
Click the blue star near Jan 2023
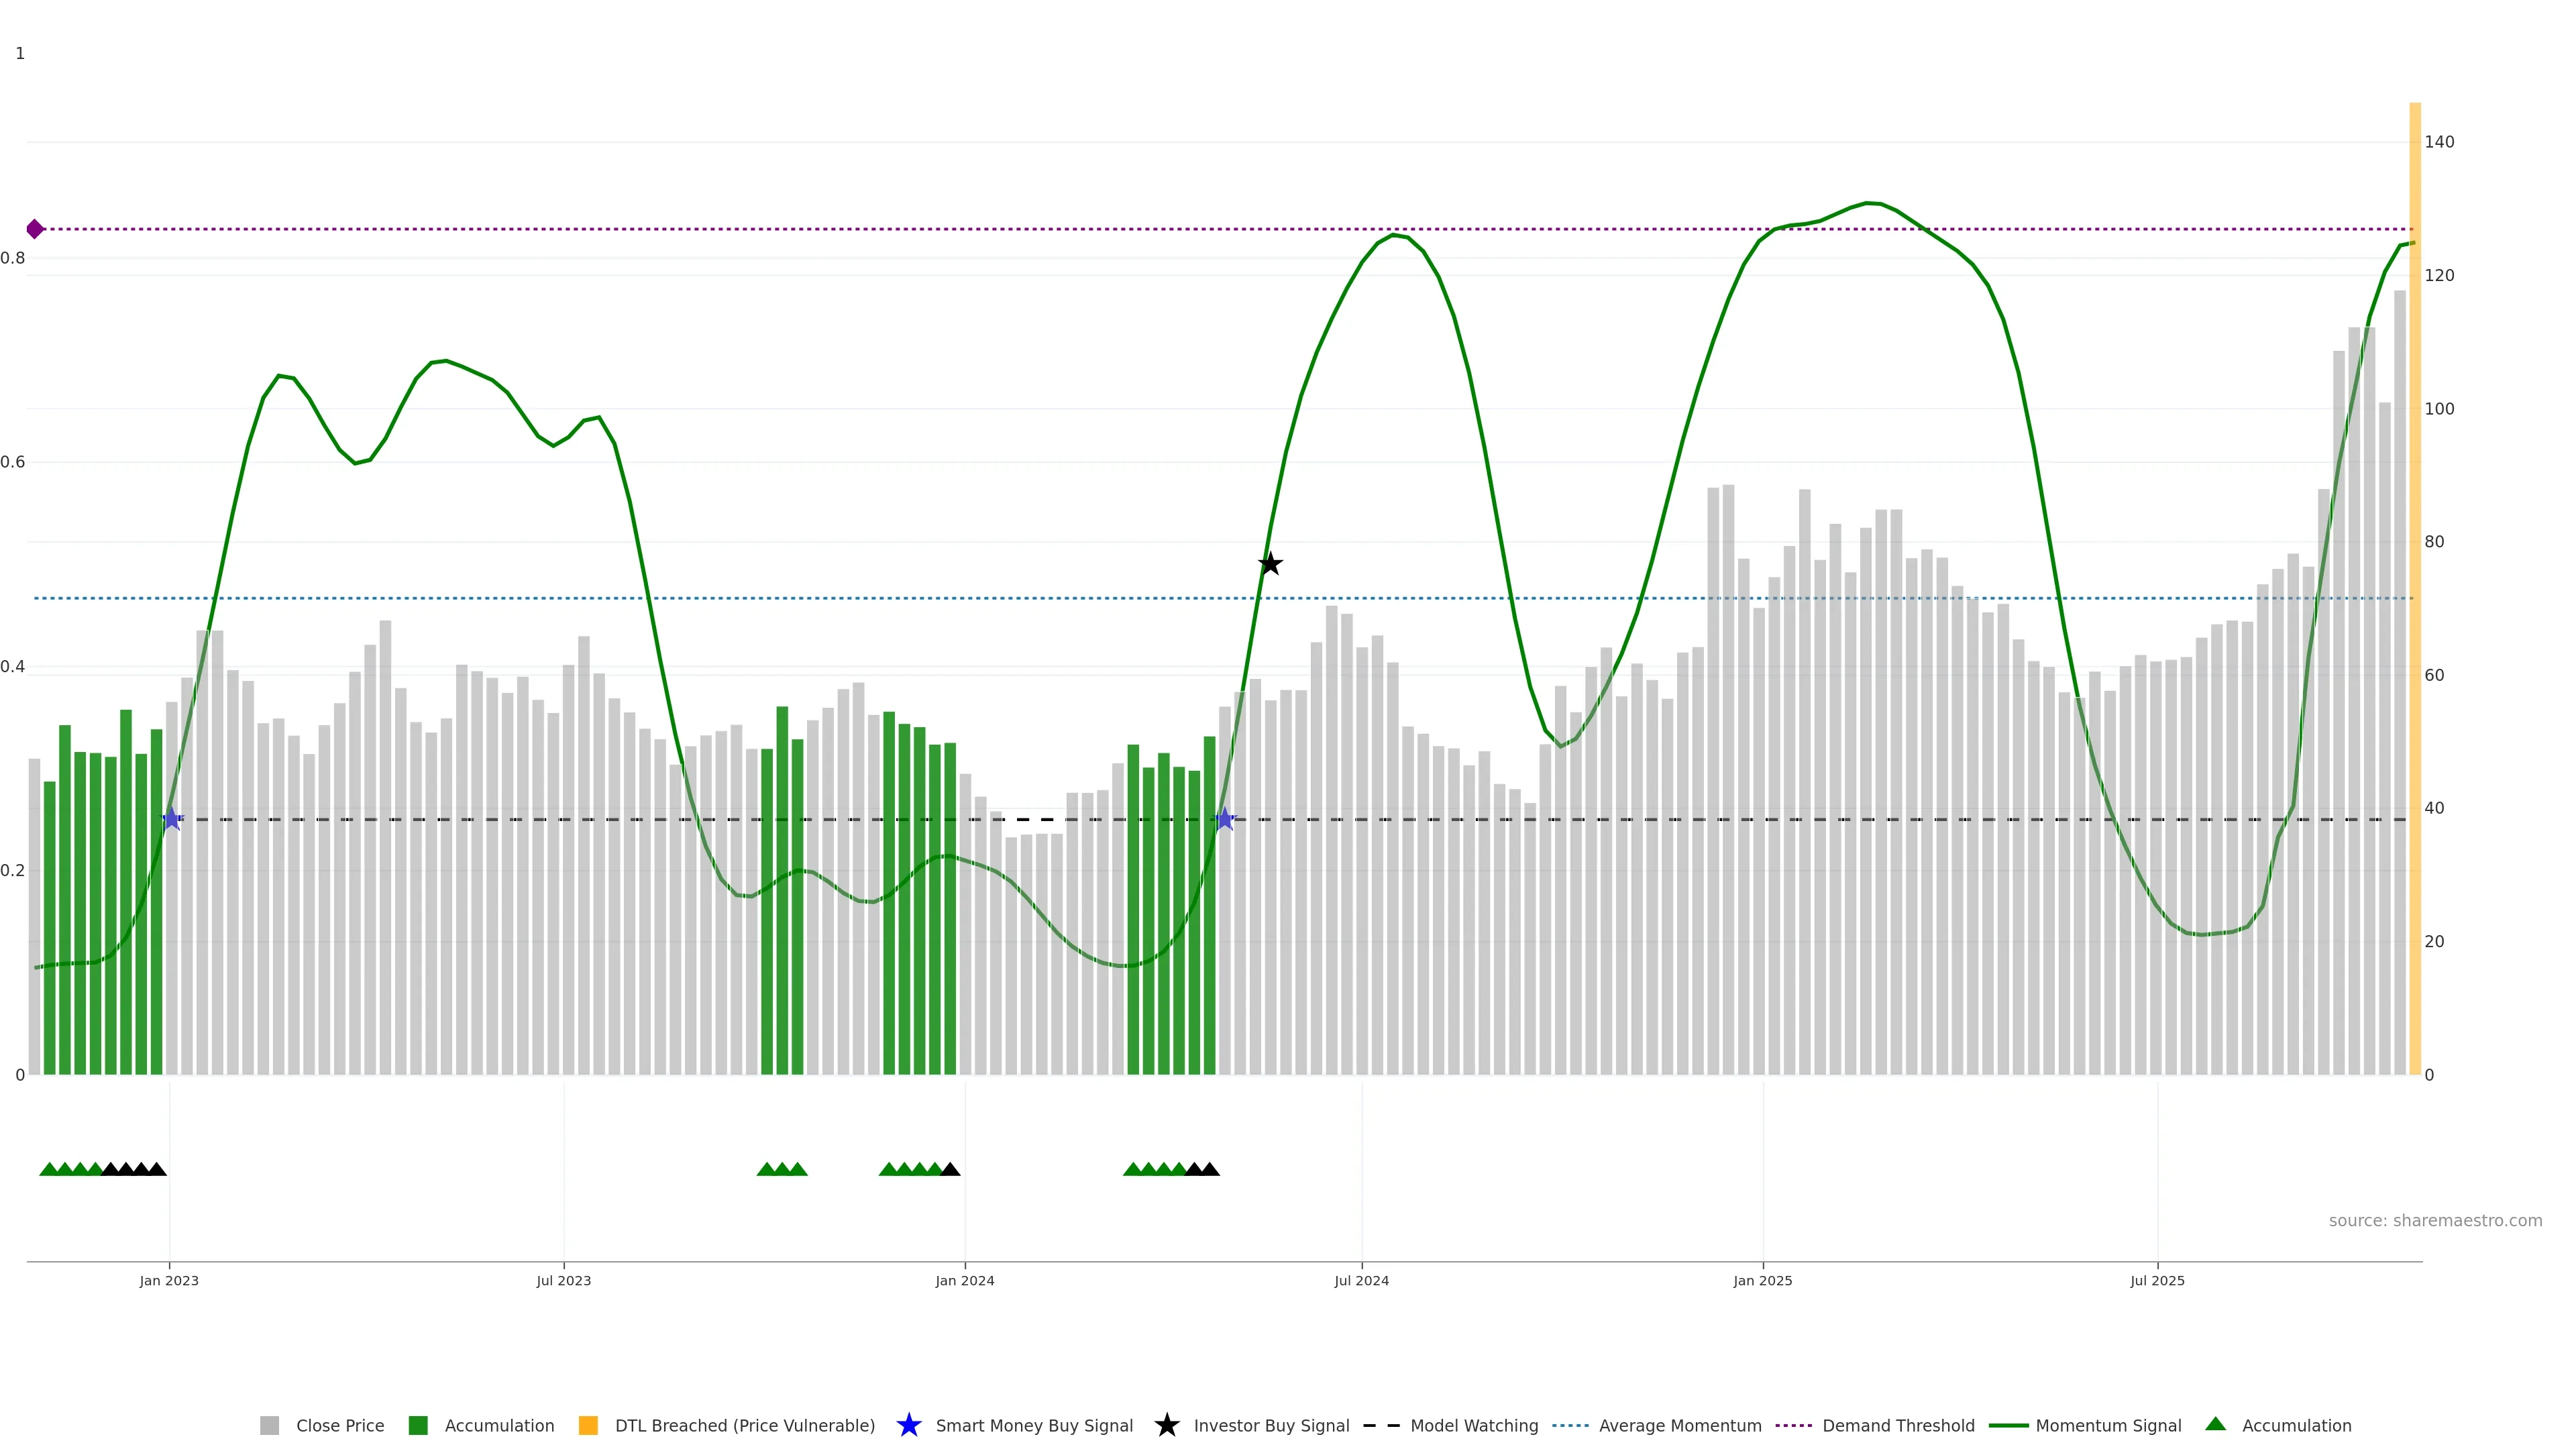click(x=172, y=819)
